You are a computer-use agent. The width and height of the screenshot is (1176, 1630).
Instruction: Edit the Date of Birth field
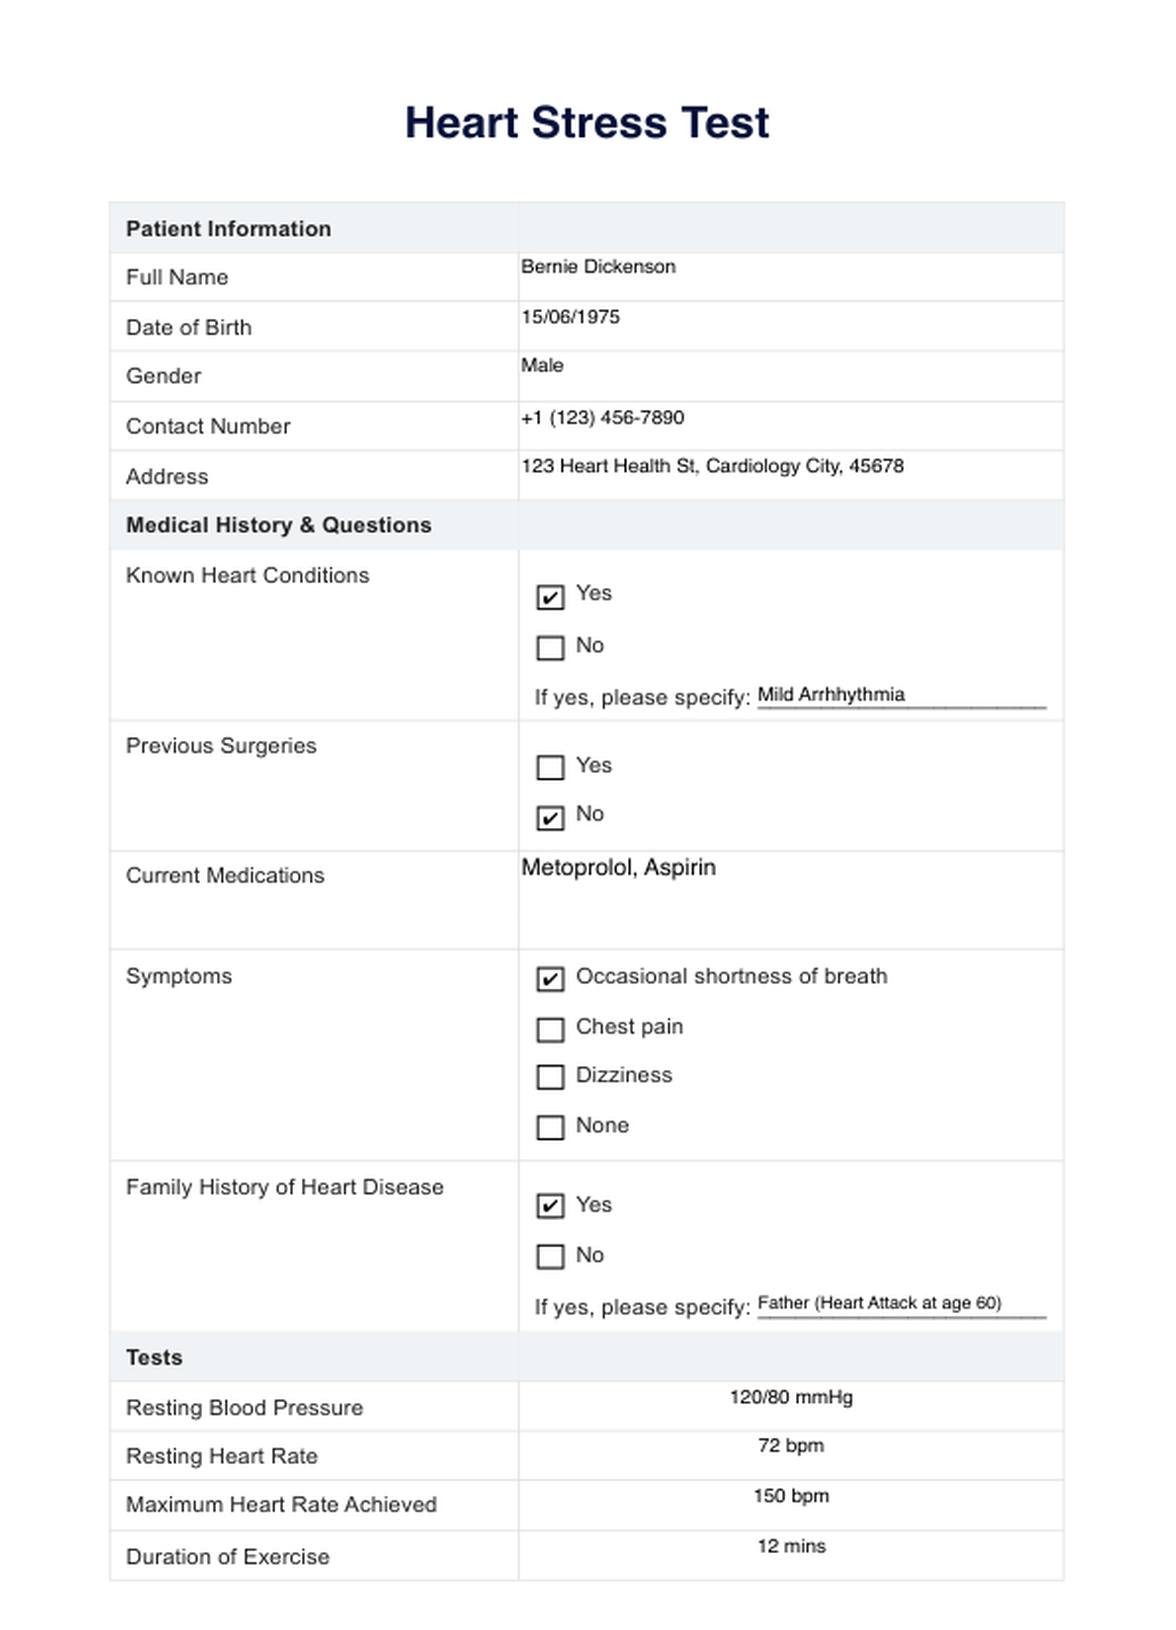tap(790, 326)
